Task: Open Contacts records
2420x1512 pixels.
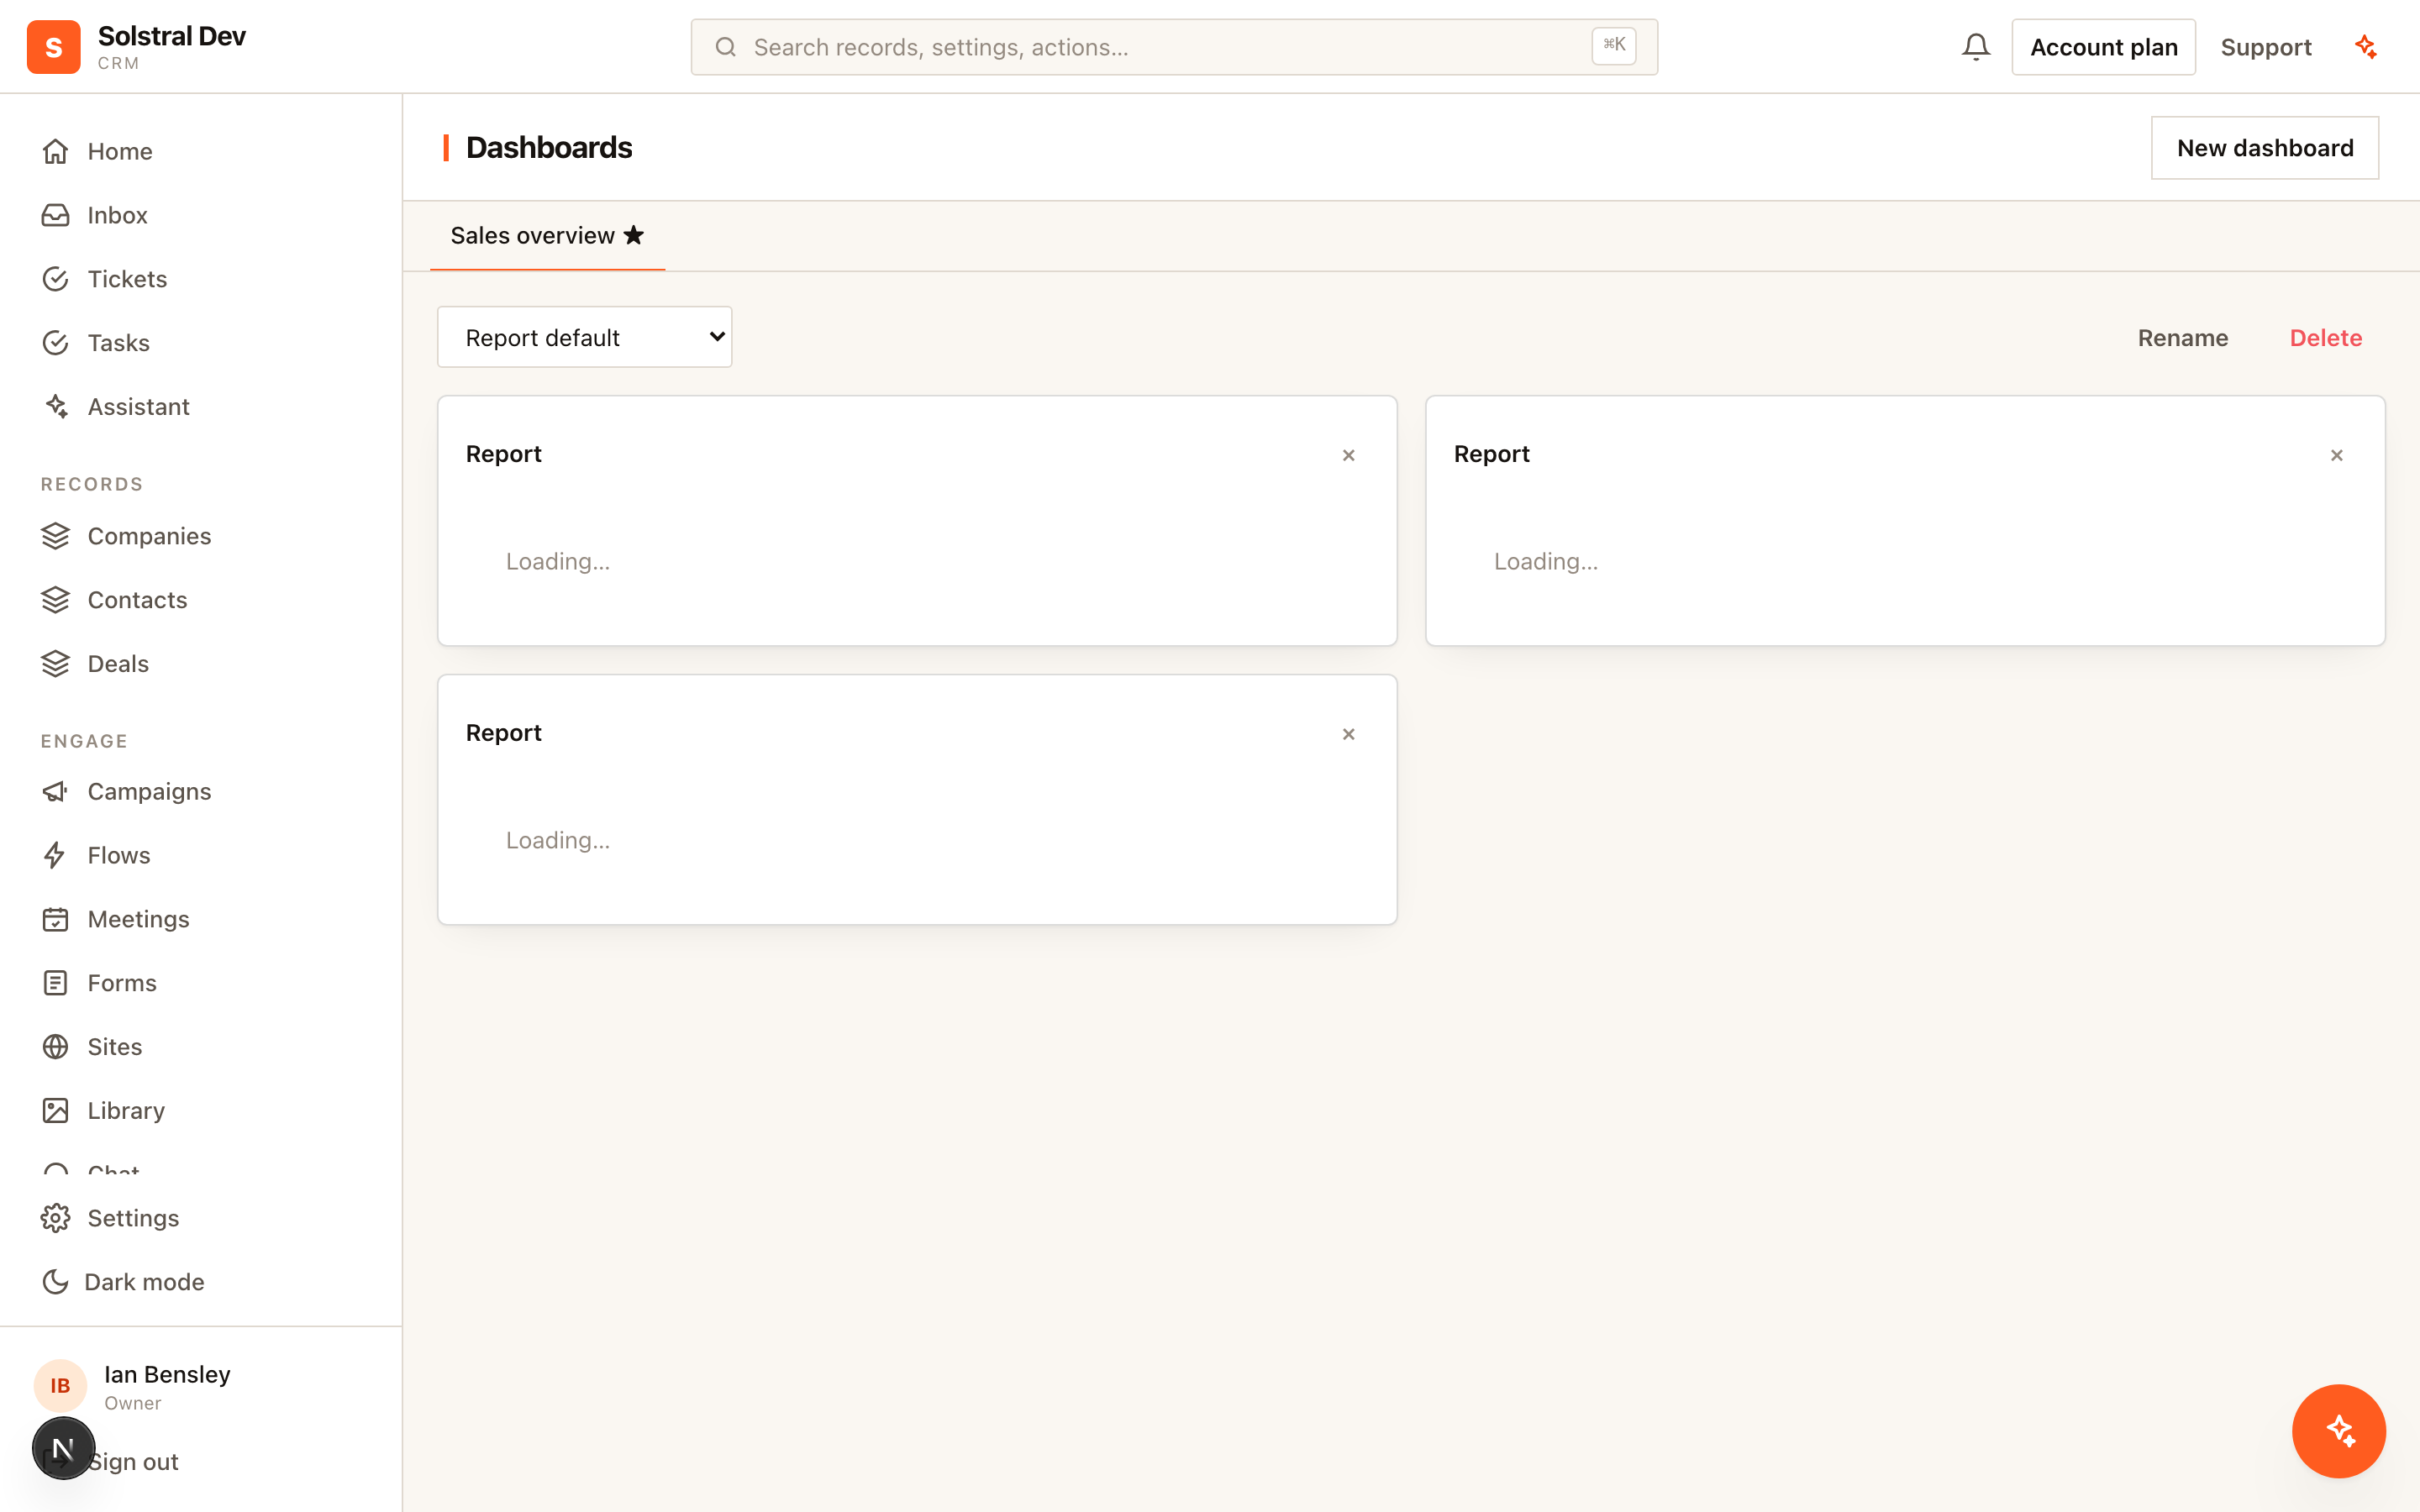Action: (200, 600)
